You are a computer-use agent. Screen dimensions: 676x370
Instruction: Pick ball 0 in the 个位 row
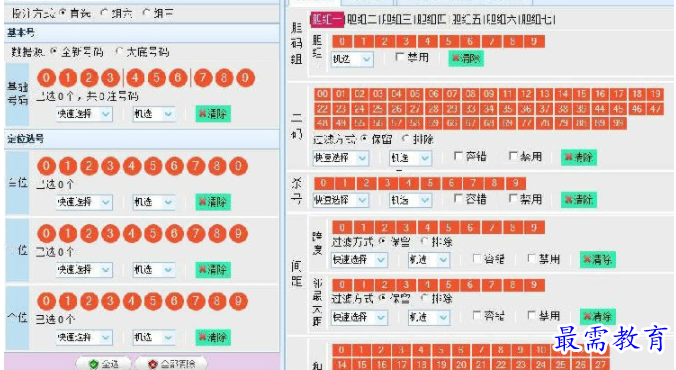click(x=46, y=301)
